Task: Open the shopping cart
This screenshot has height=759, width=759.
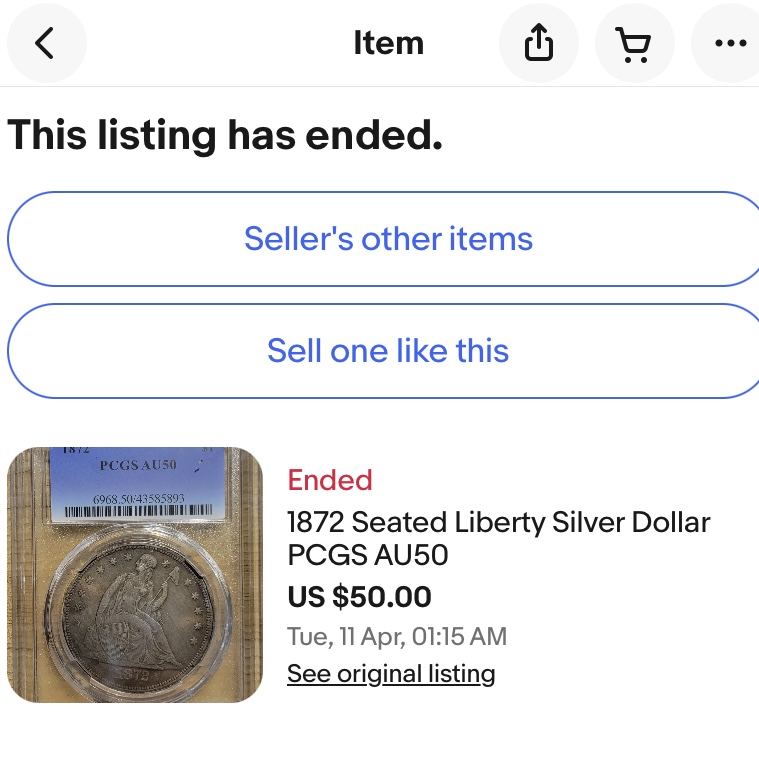Action: click(634, 43)
